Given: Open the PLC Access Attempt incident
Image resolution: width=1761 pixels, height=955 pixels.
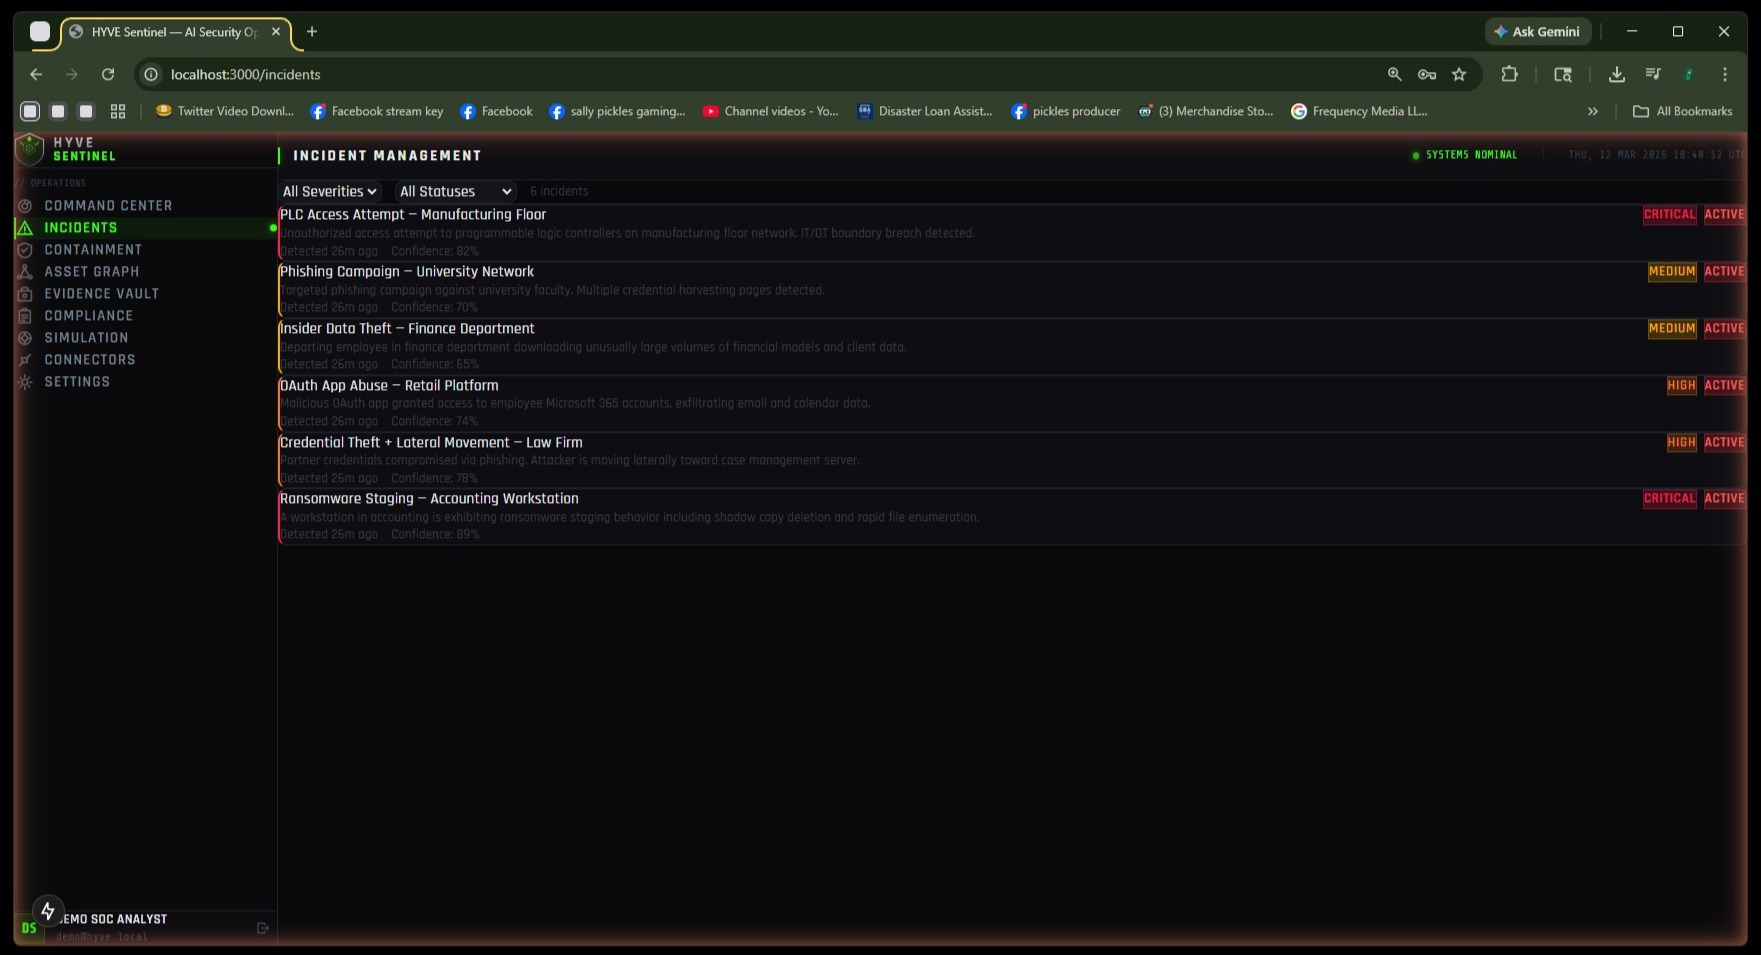Looking at the screenshot, I should click(x=413, y=215).
